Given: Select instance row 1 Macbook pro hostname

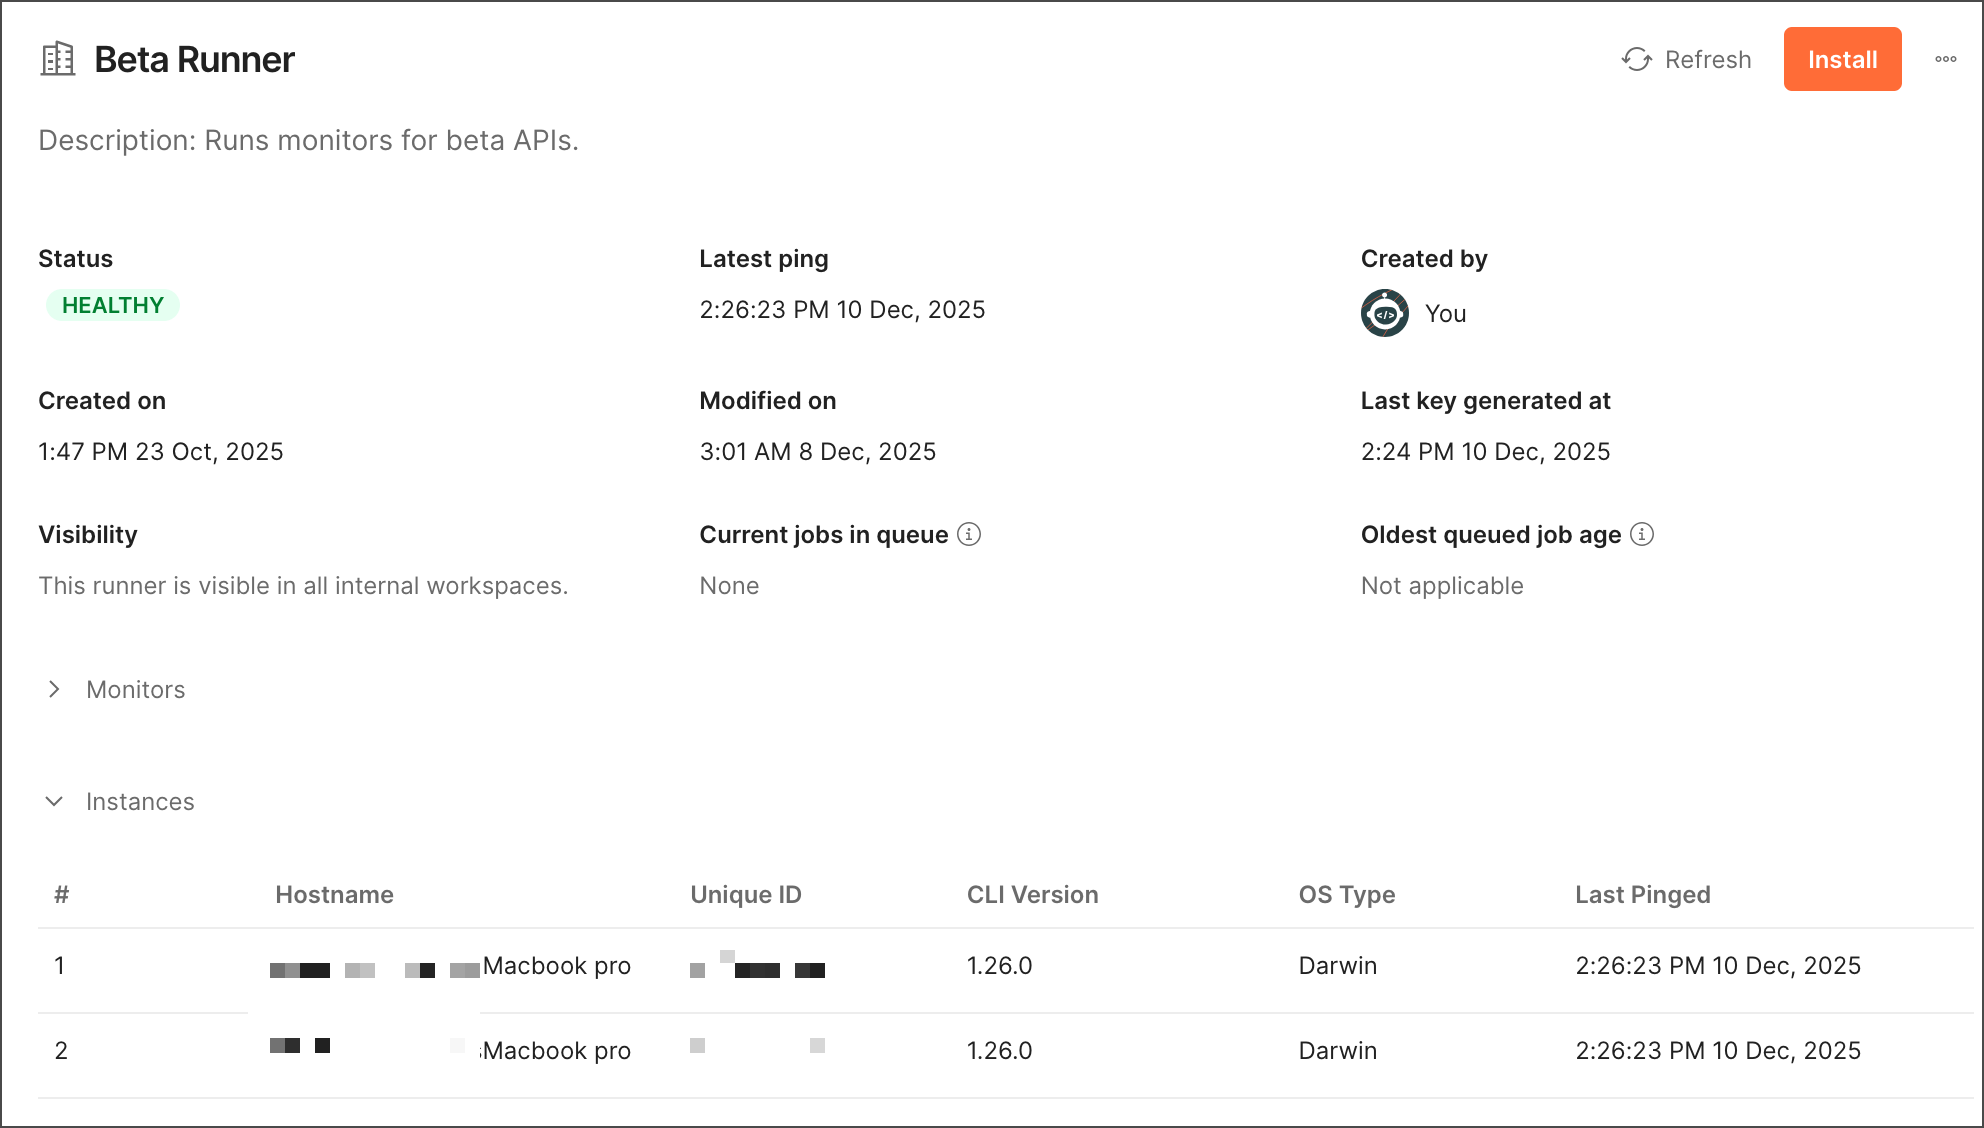Looking at the screenshot, I should [x=556, y=965].
